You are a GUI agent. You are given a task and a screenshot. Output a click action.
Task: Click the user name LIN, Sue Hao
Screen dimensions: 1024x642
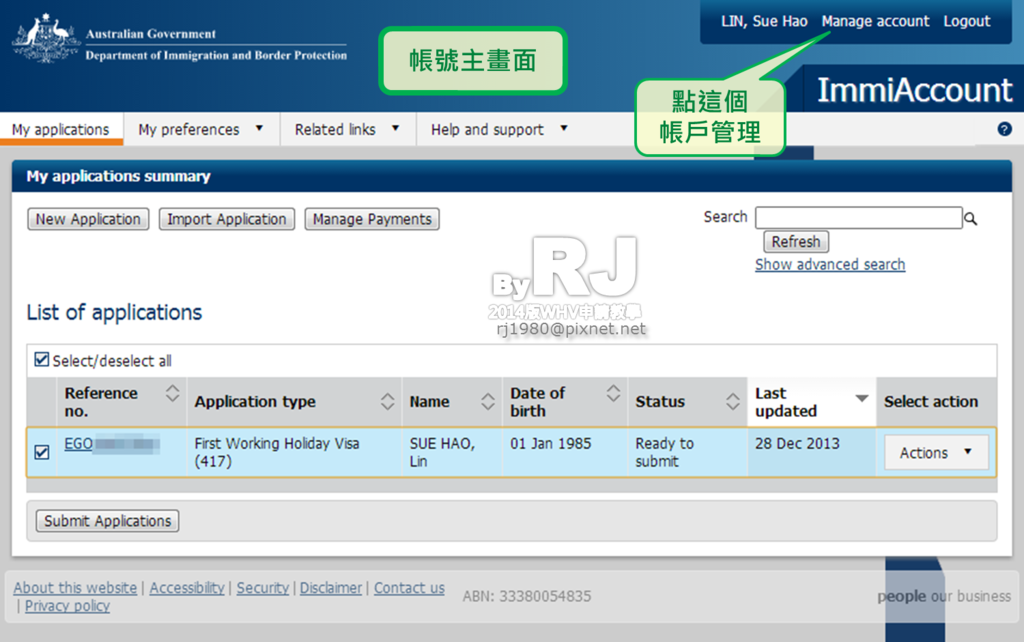[x=764, y=22]
